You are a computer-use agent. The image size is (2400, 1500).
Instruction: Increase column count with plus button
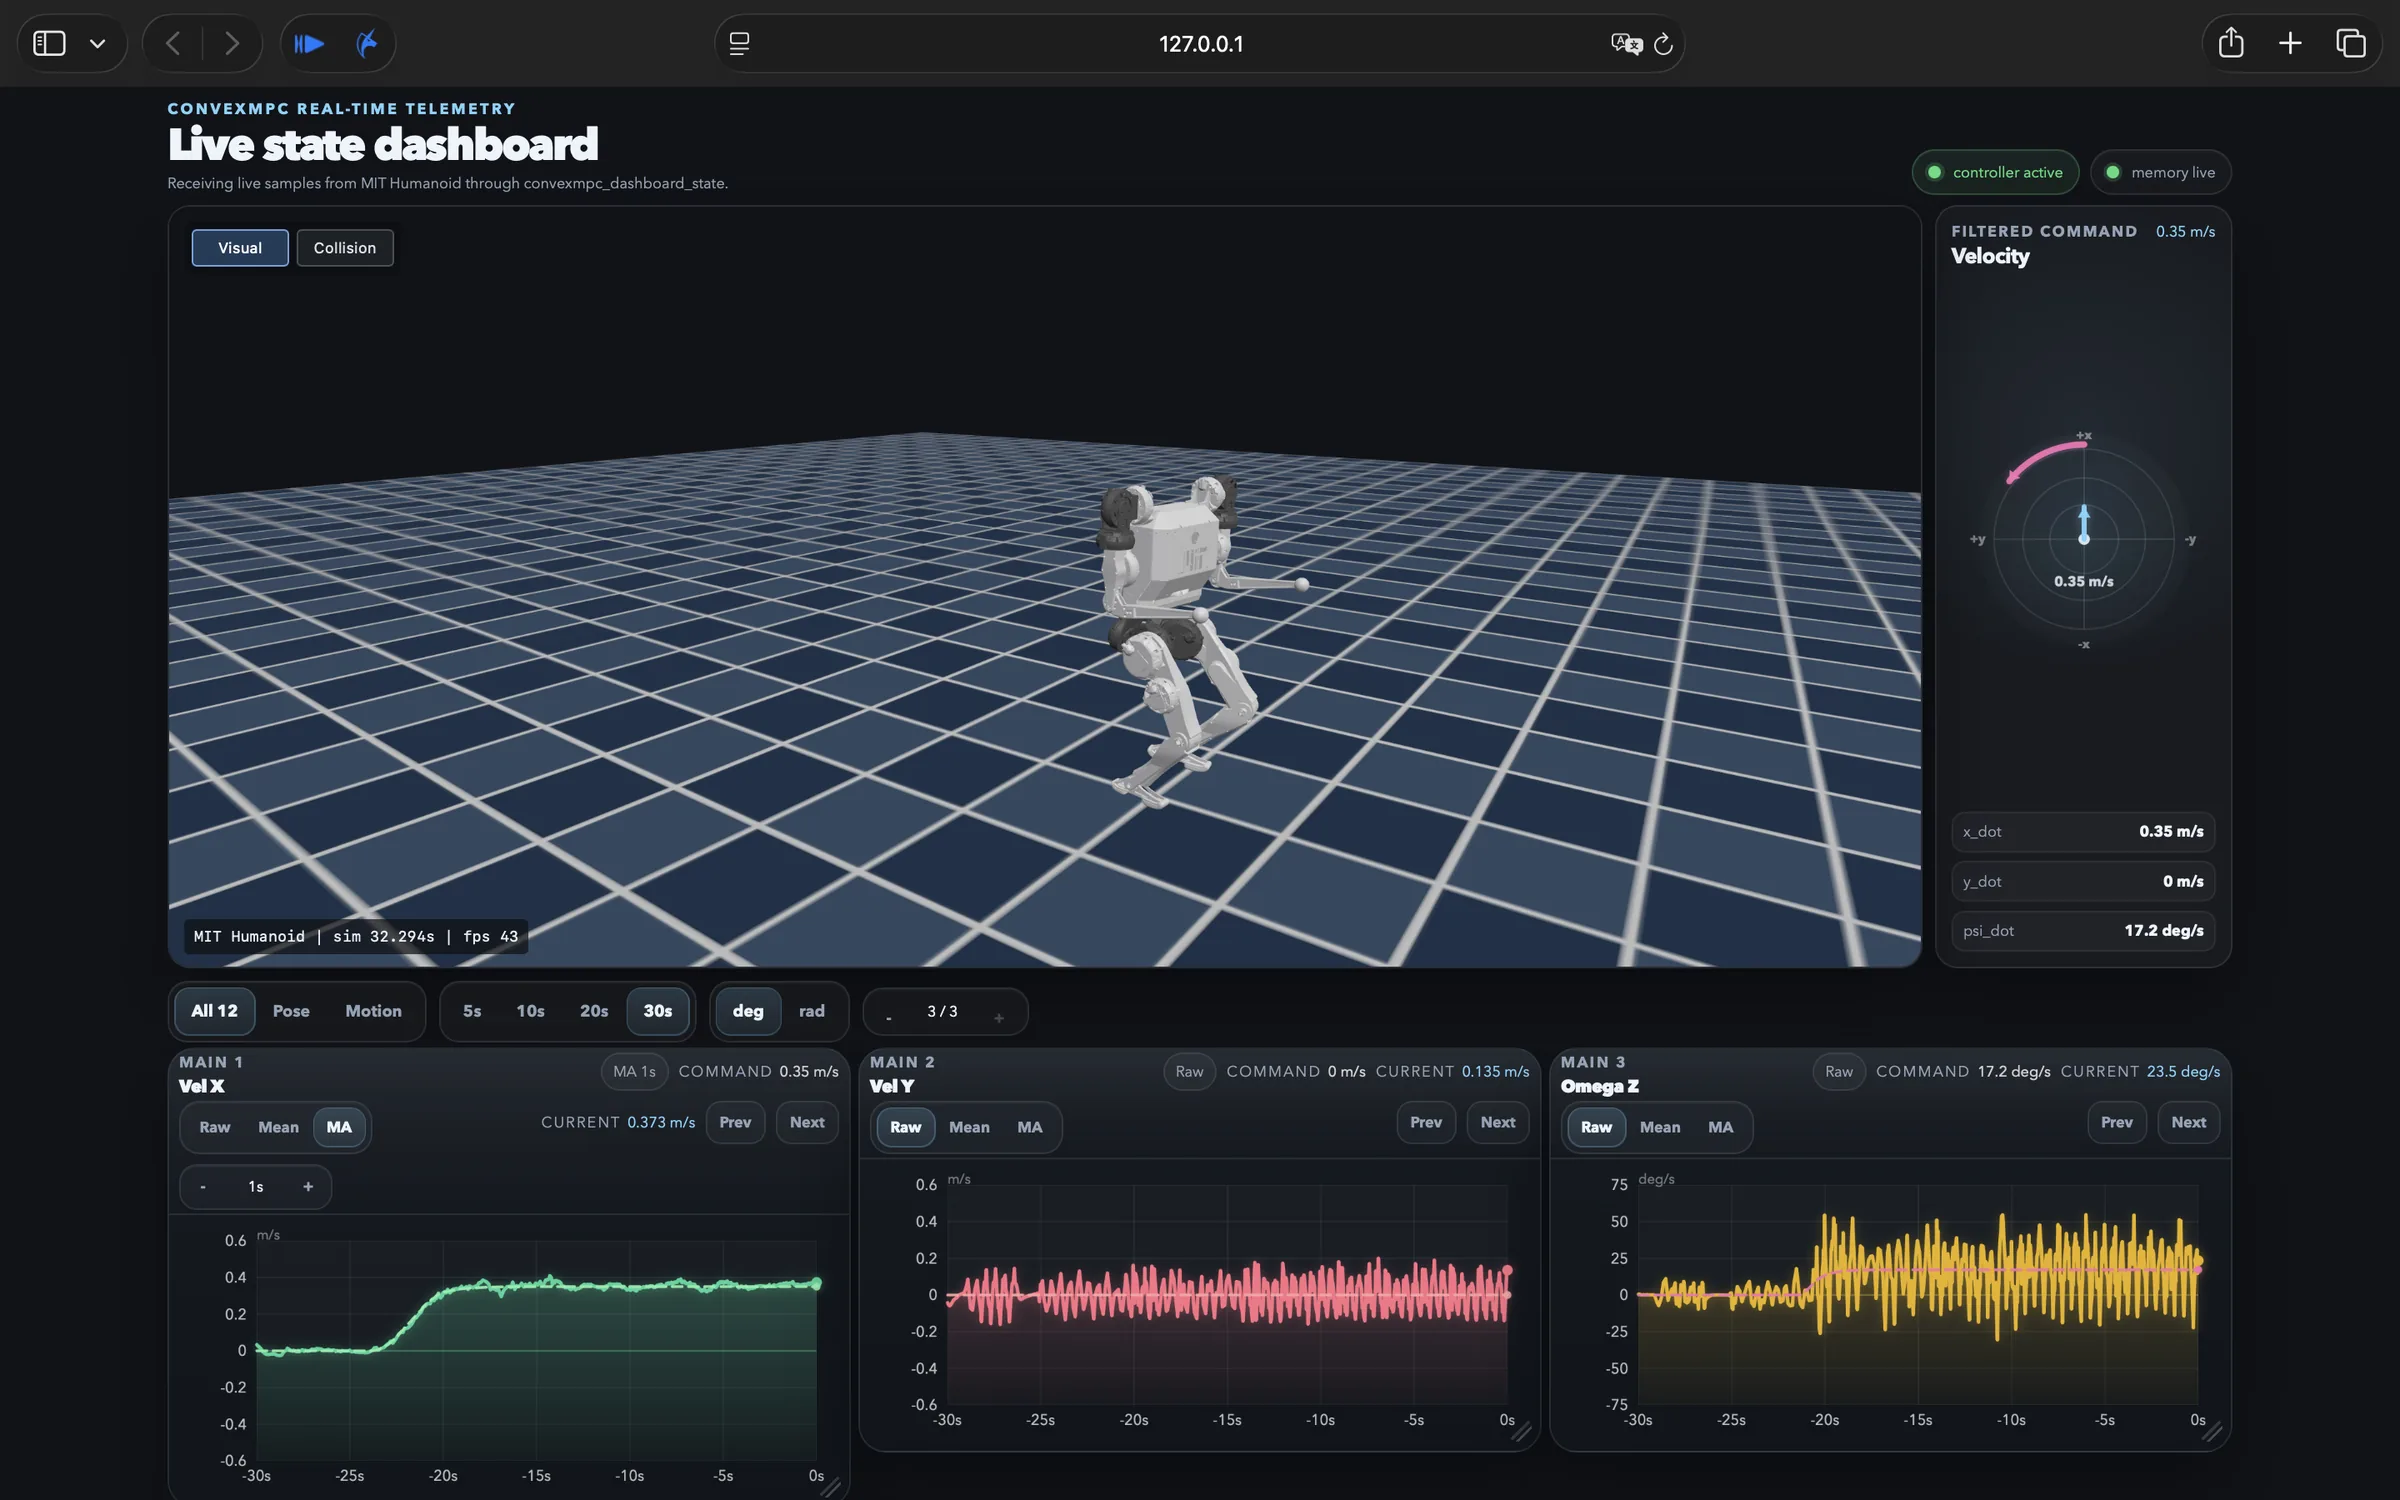(999, 1017)
